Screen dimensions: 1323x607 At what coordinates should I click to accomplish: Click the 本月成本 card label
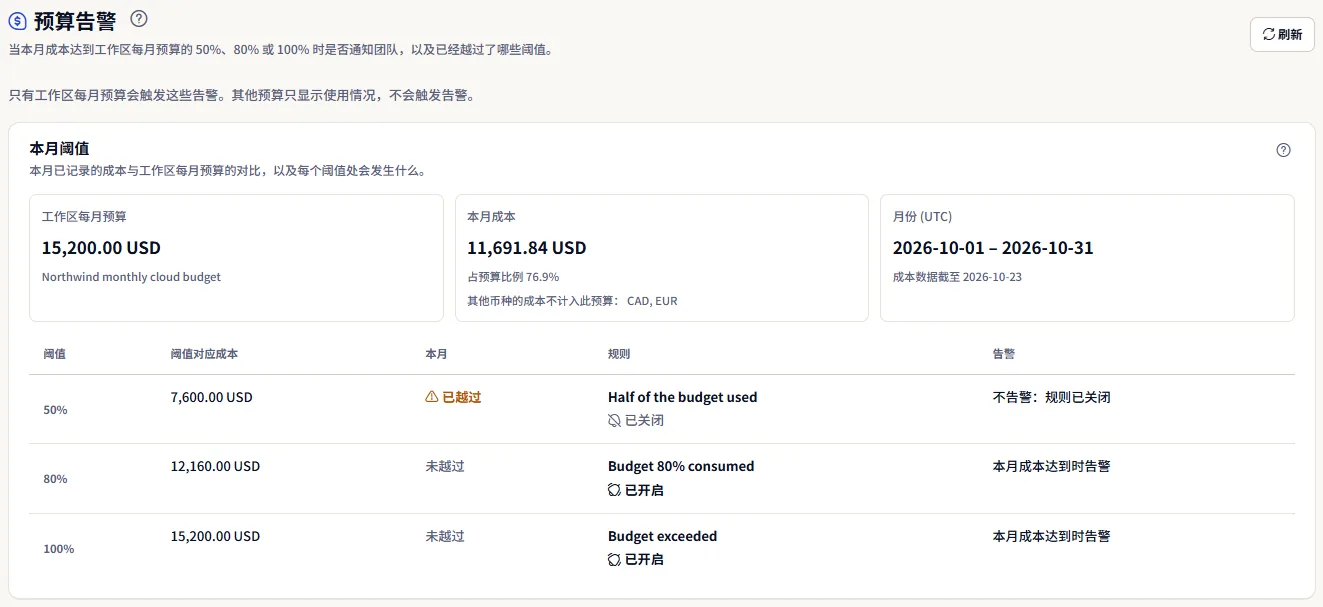(491, 216)
